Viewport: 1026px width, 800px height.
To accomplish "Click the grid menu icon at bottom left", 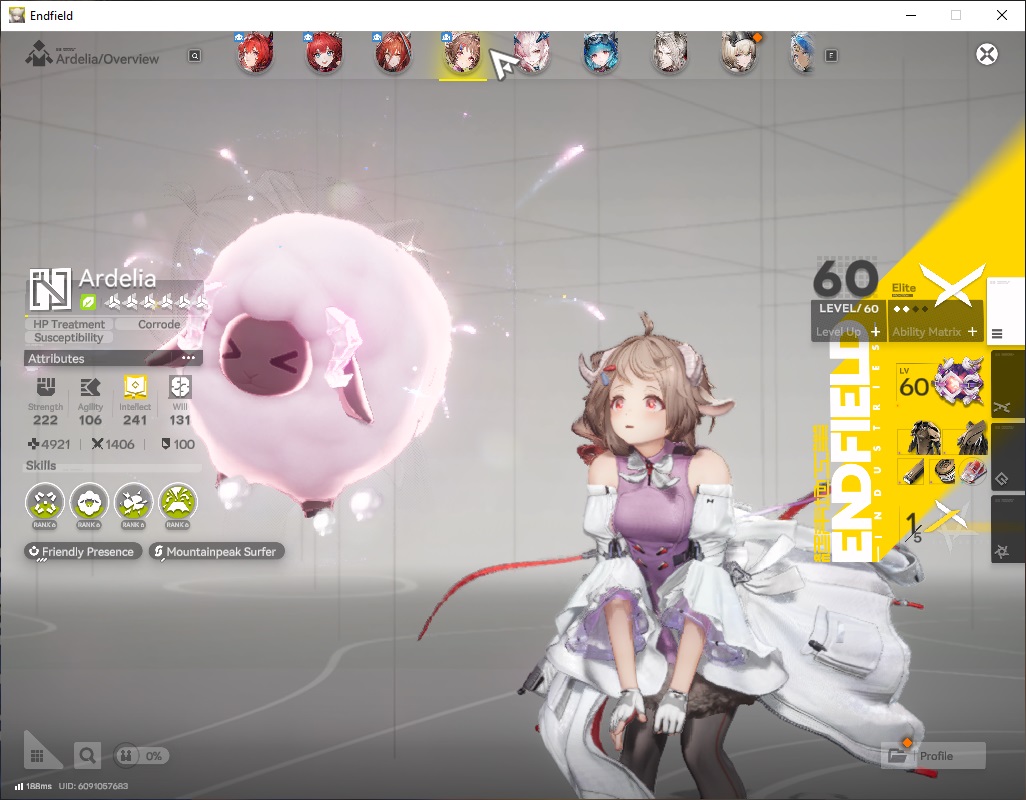I will point(37,756).
